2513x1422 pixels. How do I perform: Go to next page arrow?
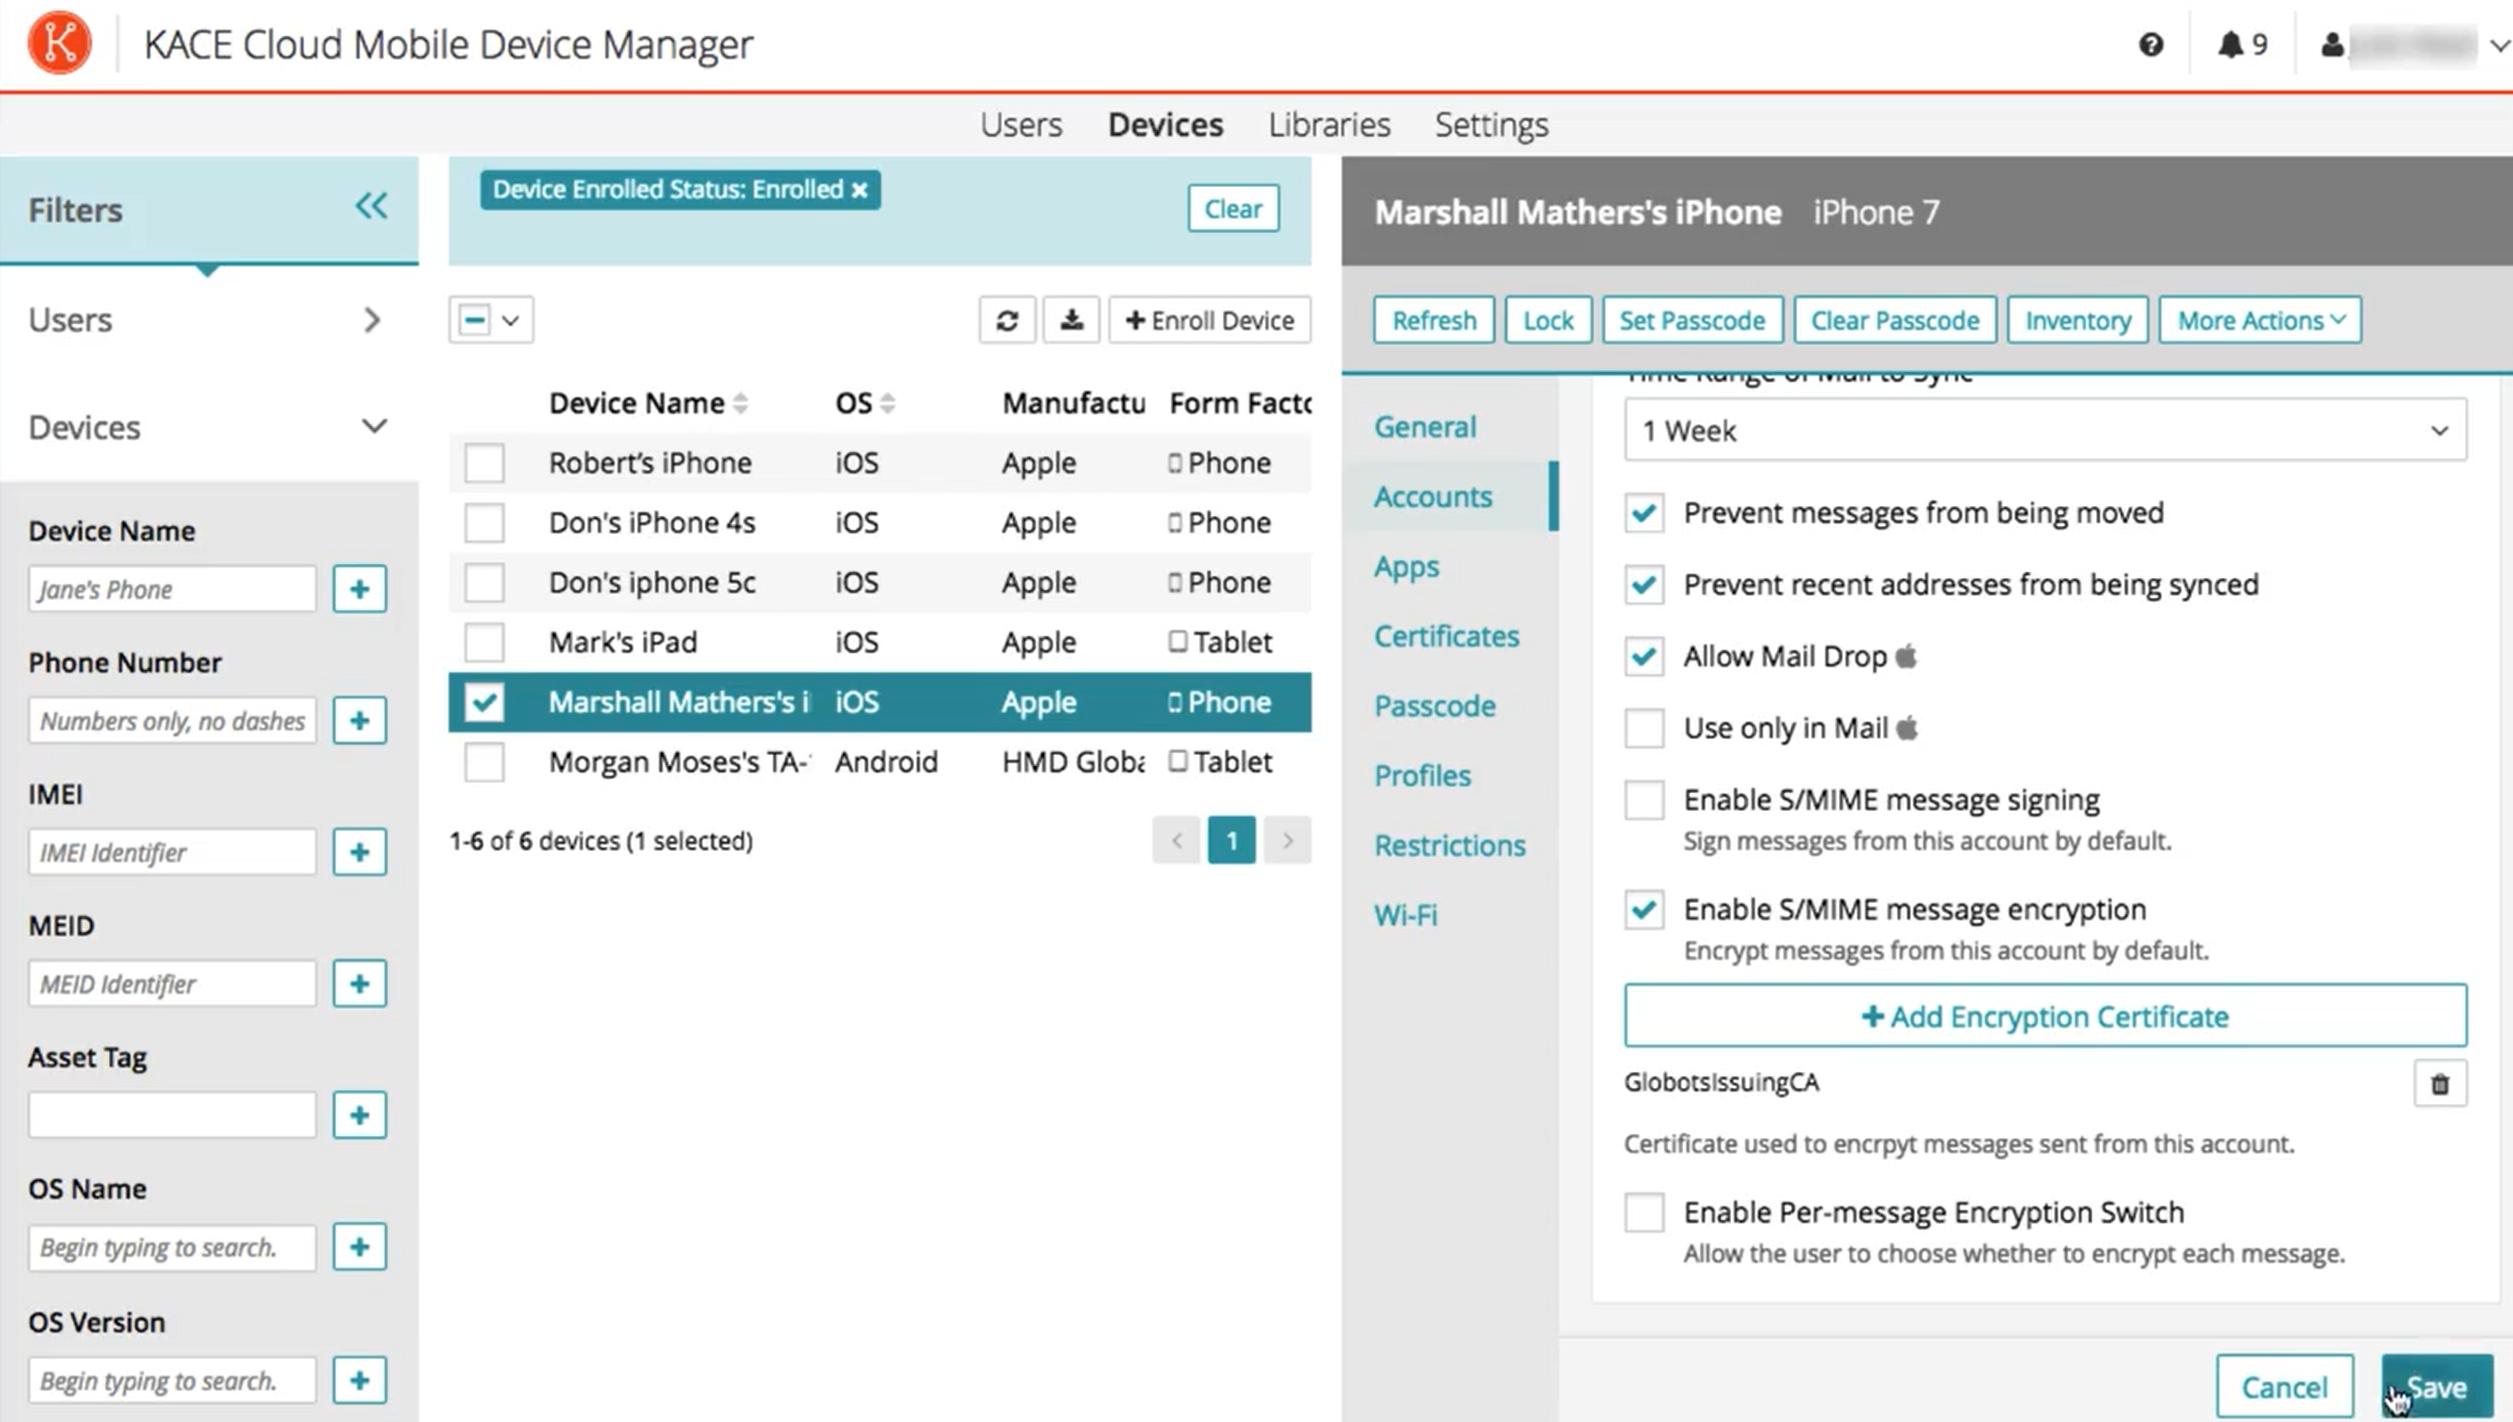click(x=1287, y=840)
